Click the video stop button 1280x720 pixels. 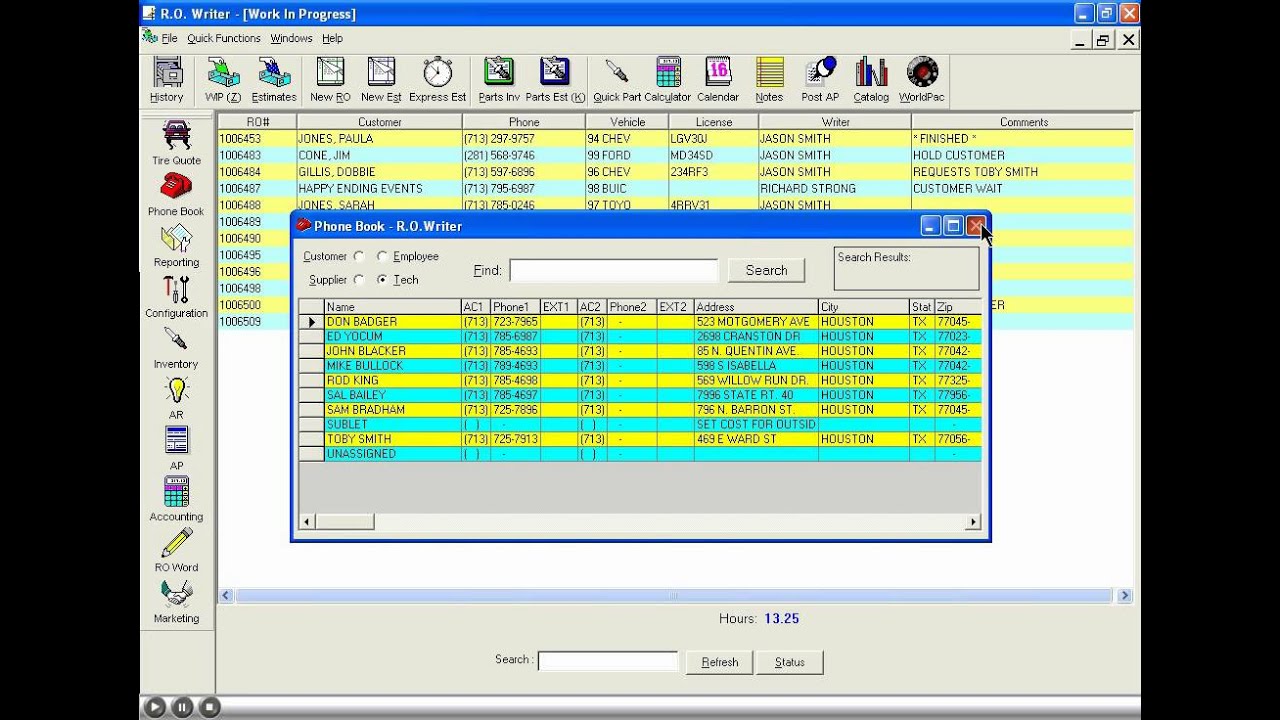coord(209,707)
